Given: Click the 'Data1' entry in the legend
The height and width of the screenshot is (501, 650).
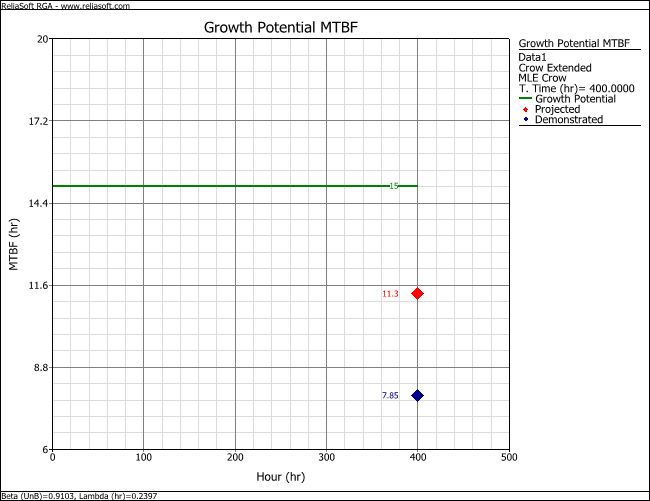Looking at the screenshot, I should (534, 58).
